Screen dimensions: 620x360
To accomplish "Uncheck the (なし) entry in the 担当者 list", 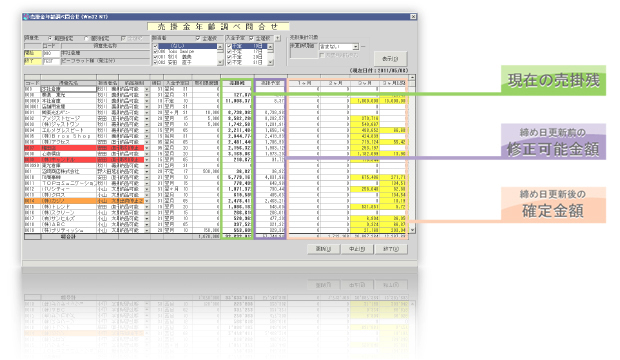I will point(156,46).
